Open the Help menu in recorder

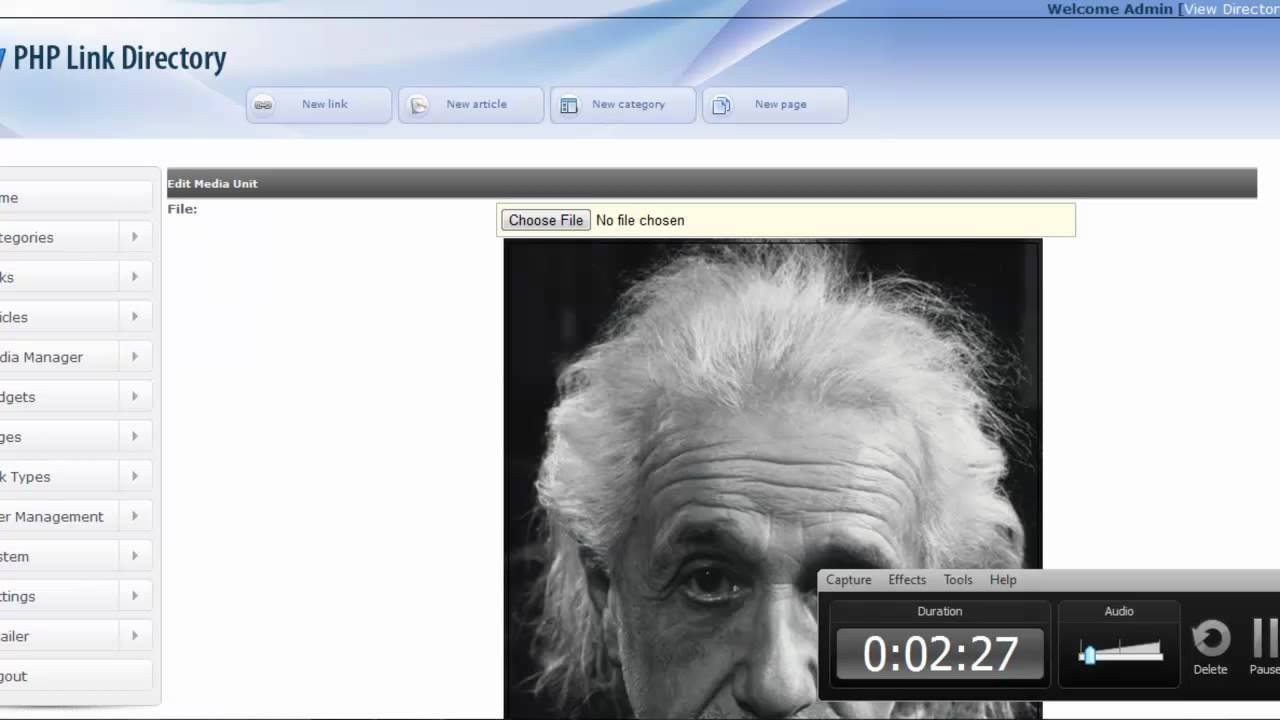(1003, 580)
